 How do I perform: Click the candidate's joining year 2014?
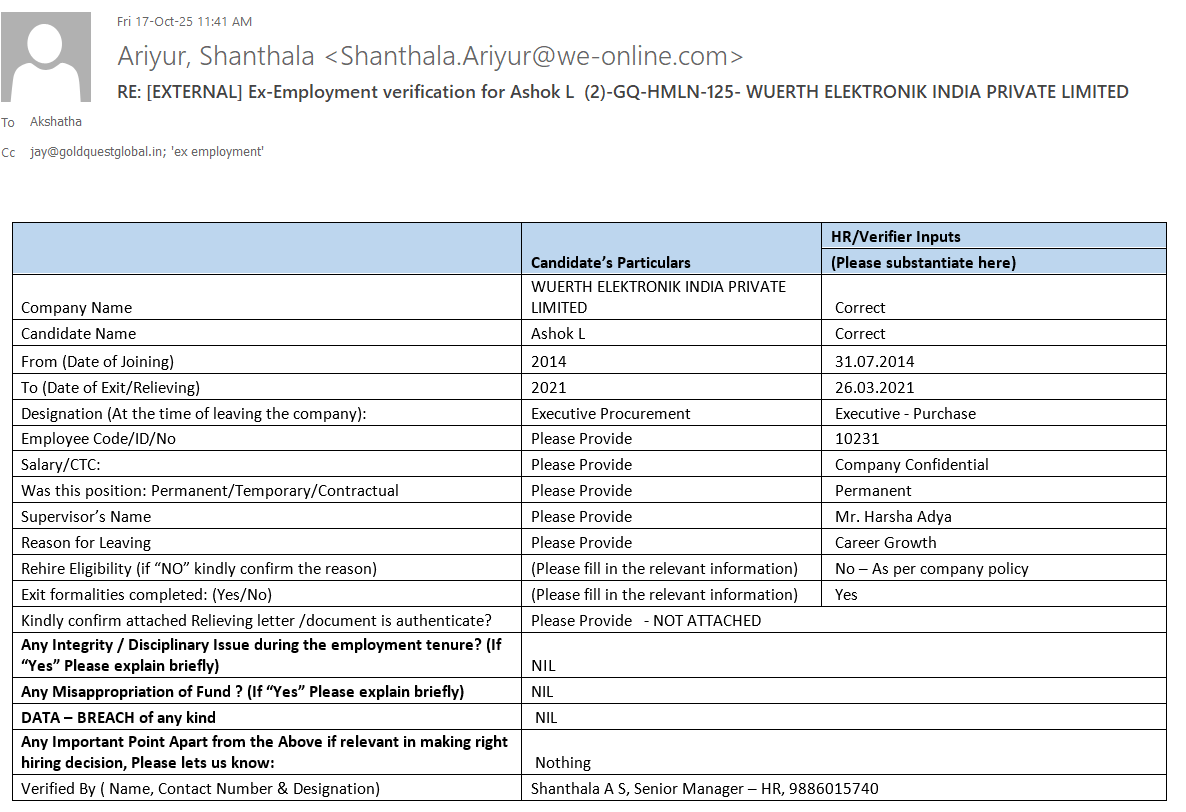[548, 361]
